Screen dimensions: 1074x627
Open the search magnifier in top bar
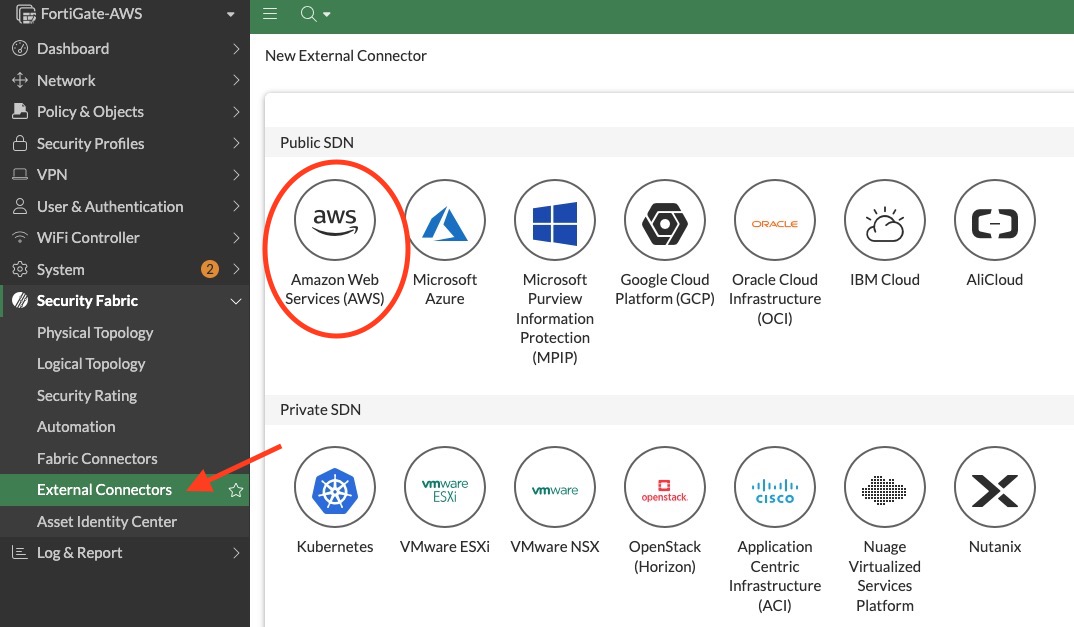coord(308,14)
